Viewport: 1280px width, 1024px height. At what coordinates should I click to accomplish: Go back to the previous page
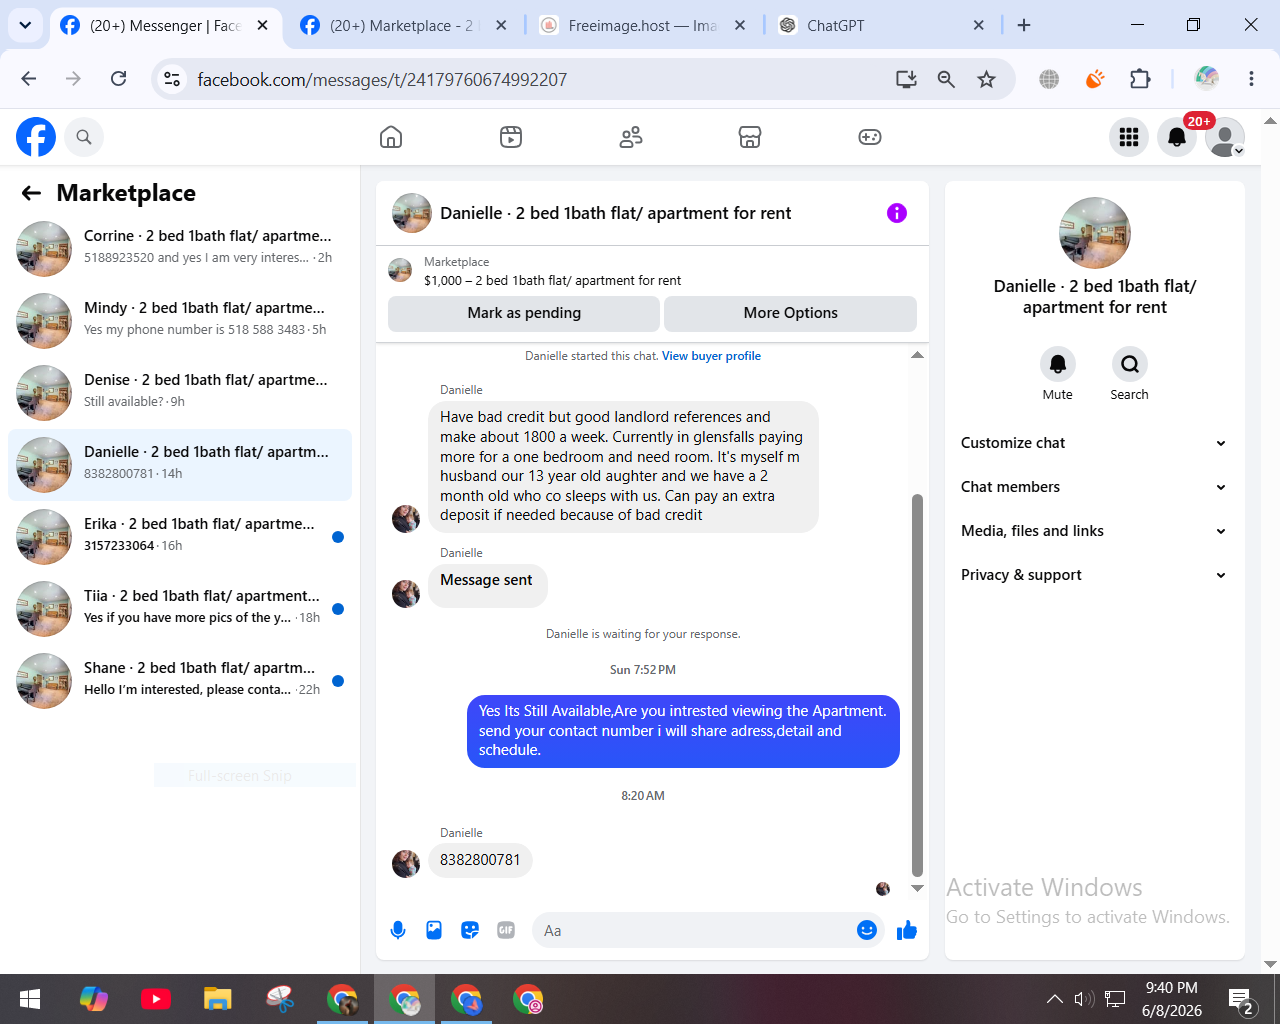coord(29,79)
